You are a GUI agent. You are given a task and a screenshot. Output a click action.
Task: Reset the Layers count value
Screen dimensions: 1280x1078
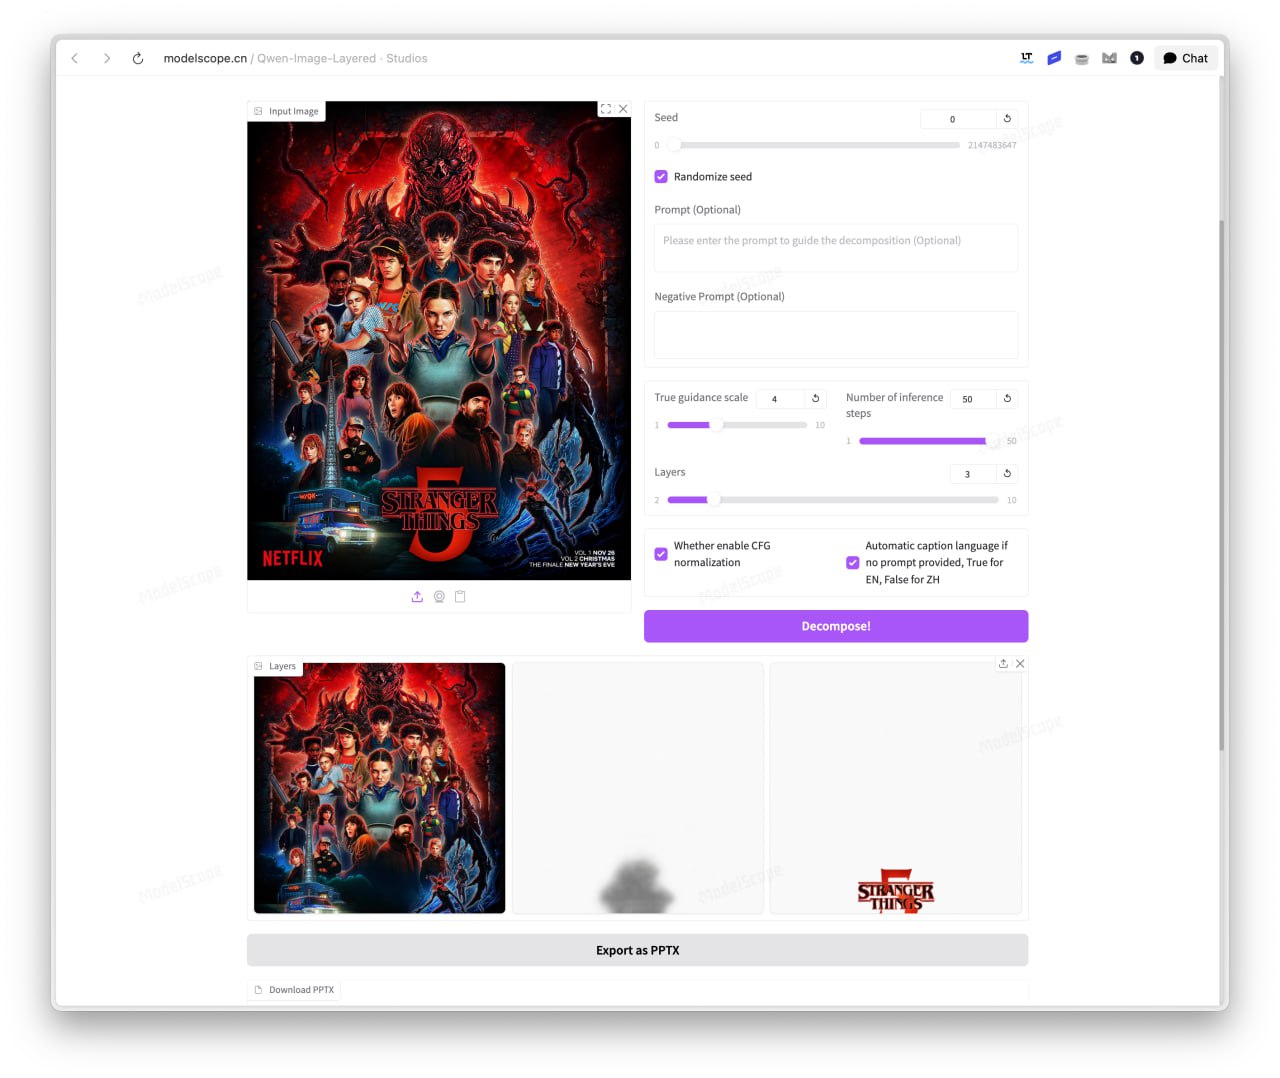pyautogui.click(x=1007, y=473)
